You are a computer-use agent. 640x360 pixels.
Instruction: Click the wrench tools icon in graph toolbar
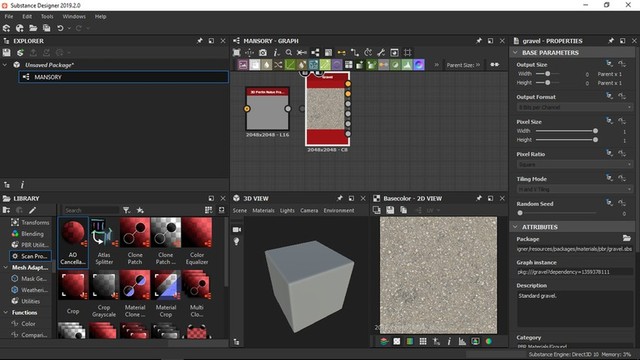point(381,53)
